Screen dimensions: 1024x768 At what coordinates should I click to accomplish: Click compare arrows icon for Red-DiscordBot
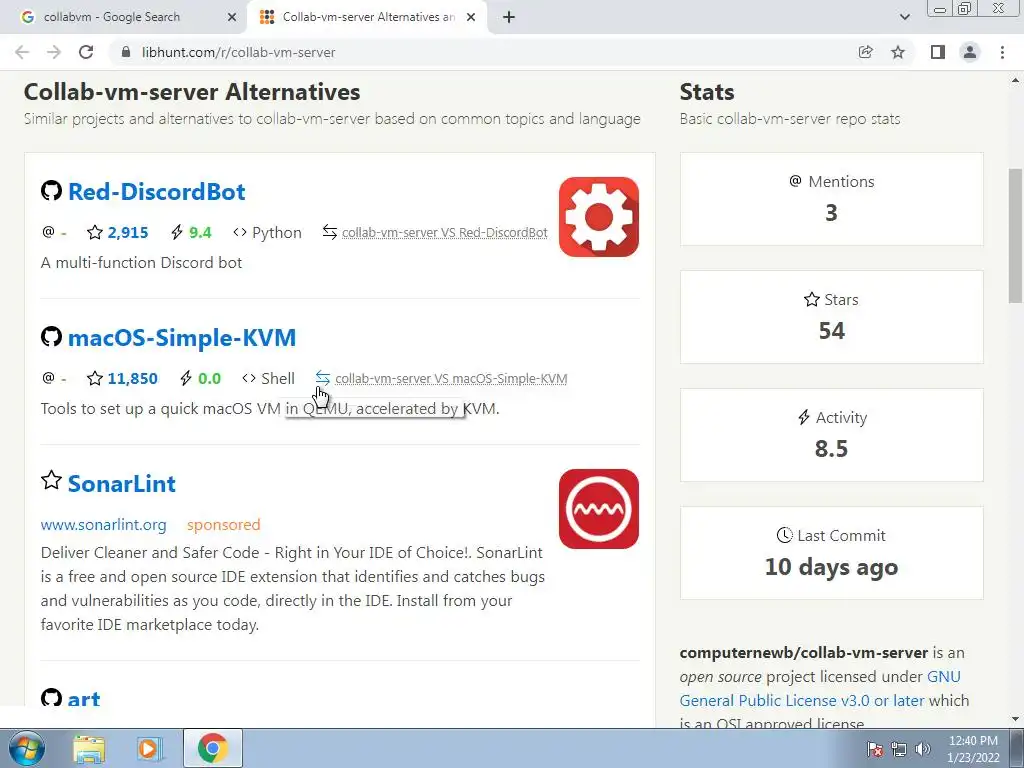[330, 232]
